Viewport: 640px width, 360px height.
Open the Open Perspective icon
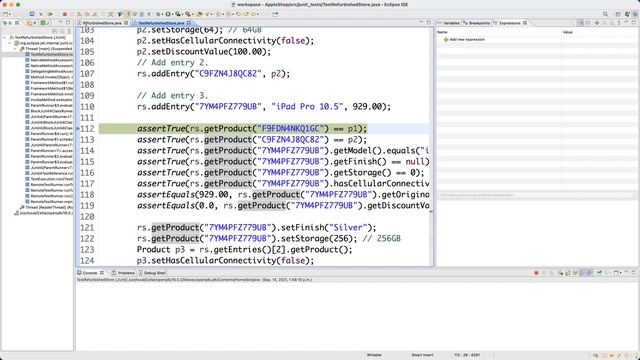coord(618,14)
